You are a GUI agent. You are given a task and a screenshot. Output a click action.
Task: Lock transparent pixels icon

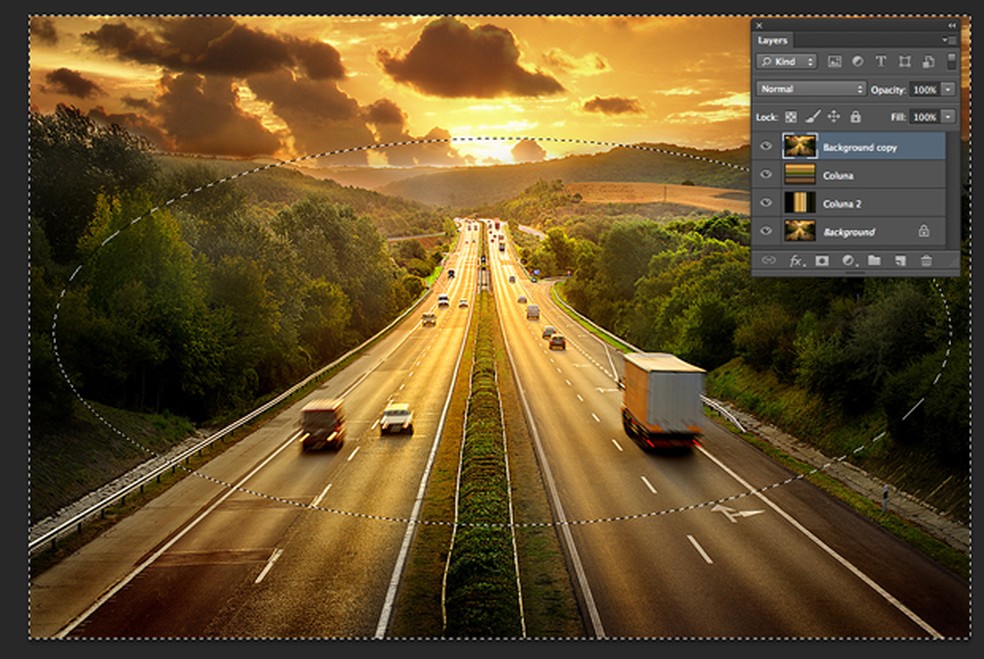(x=791, y=117)
